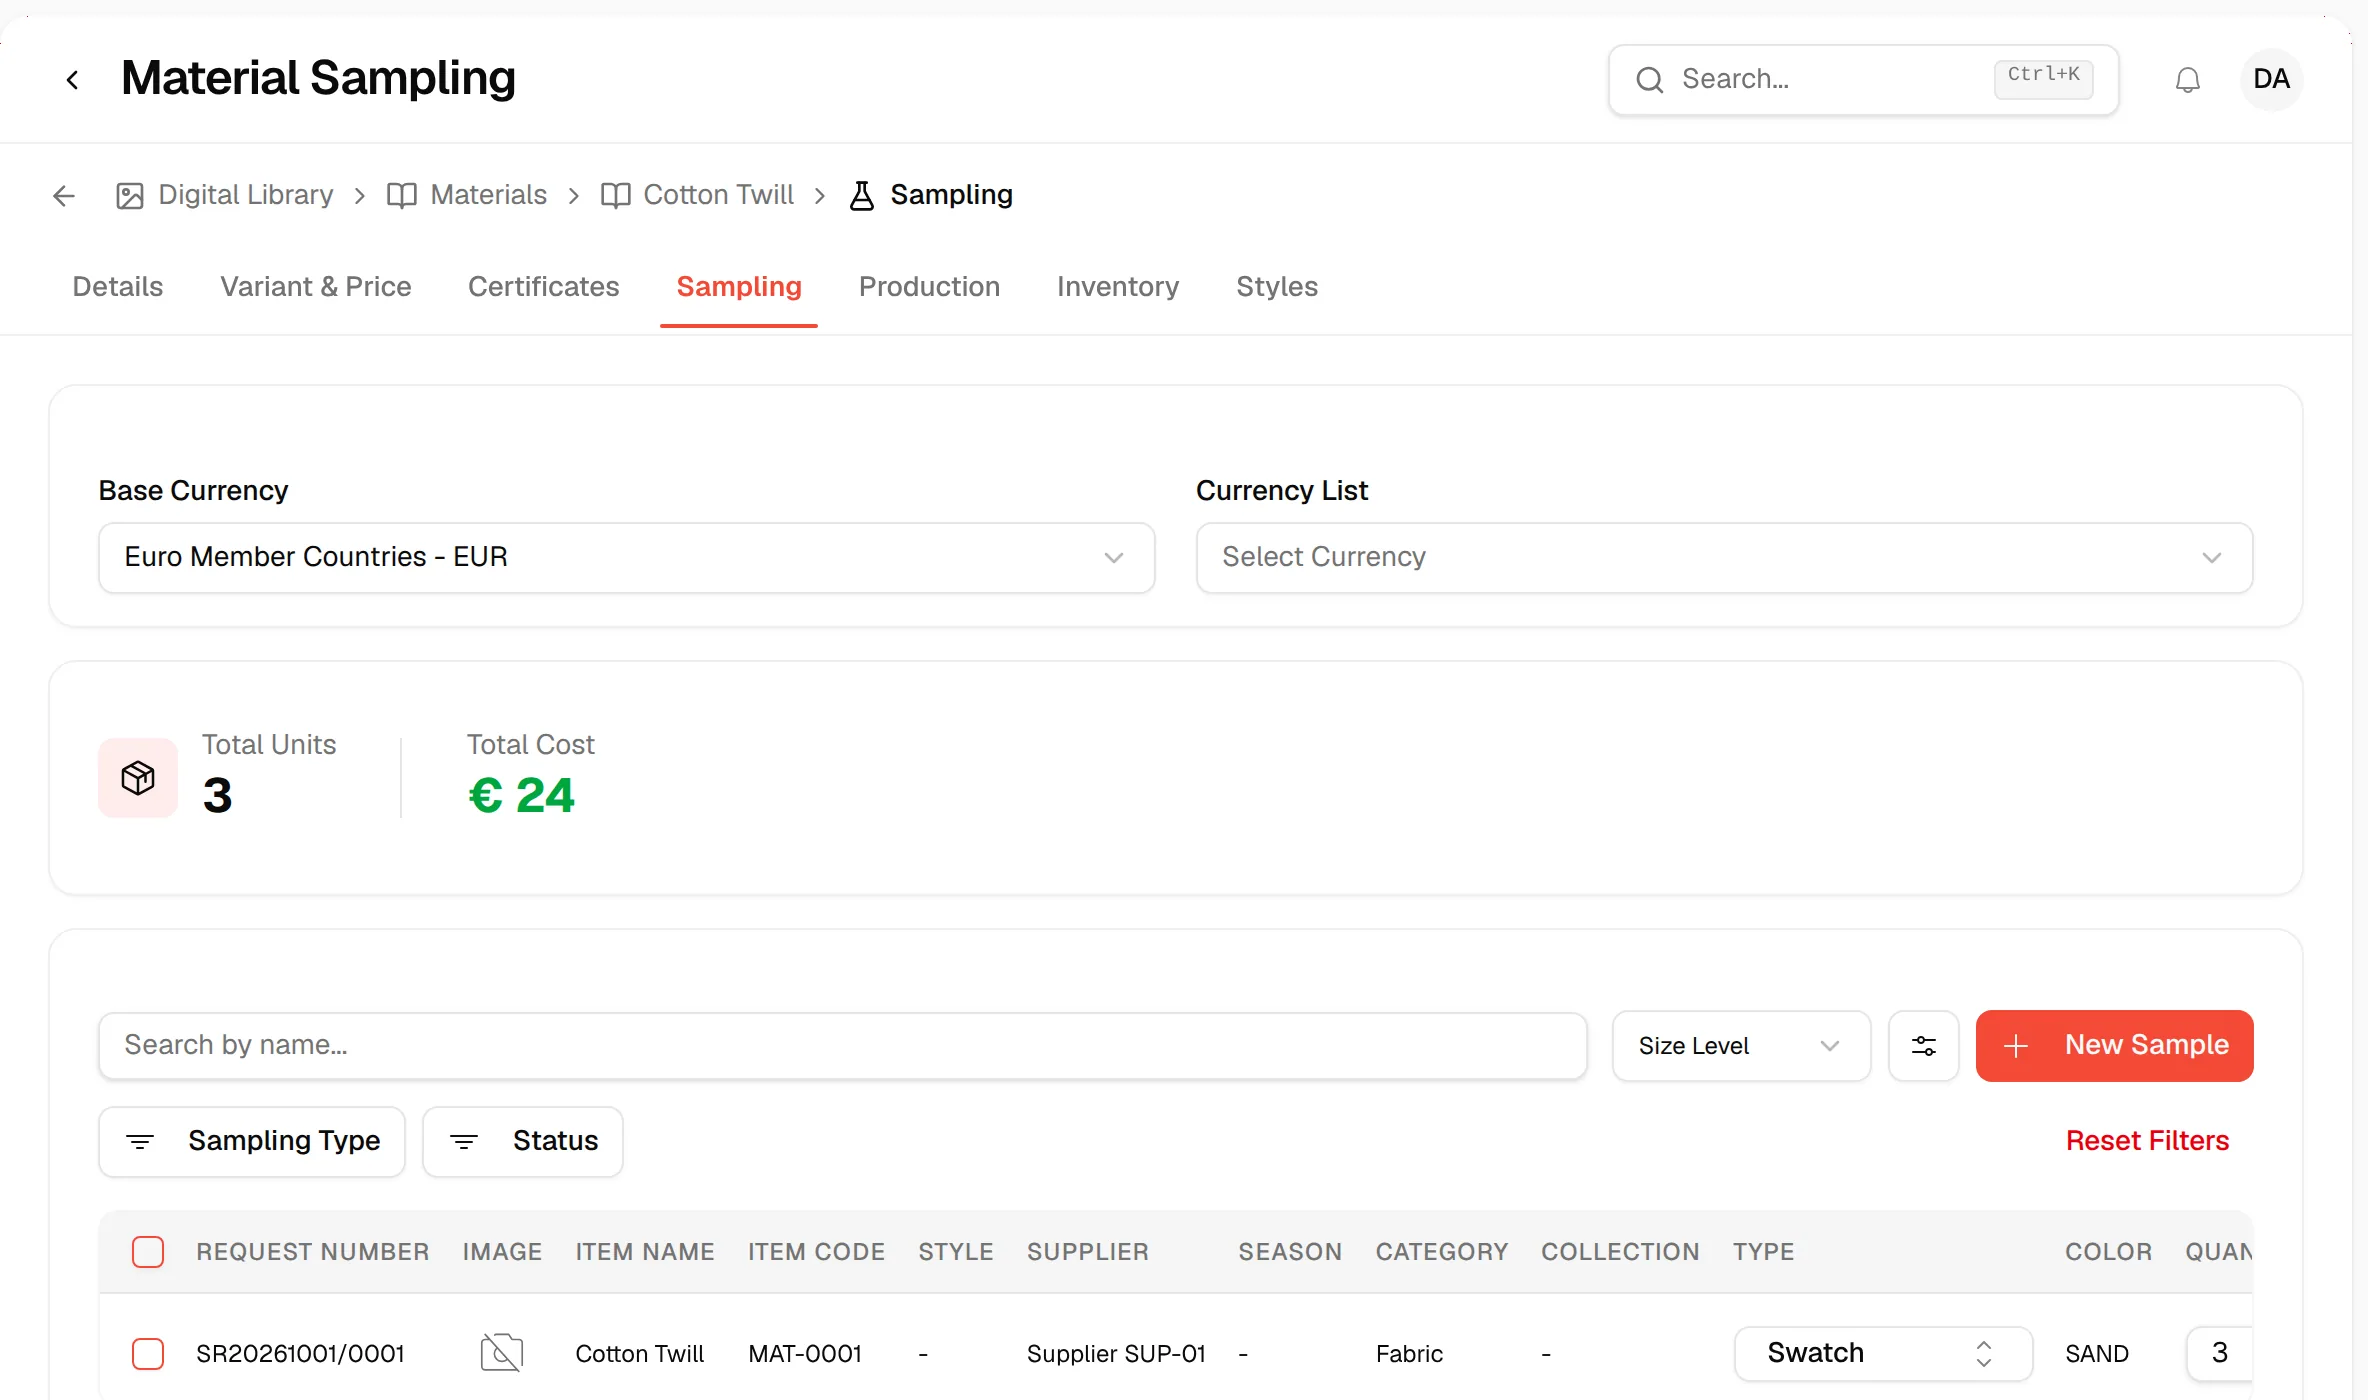Open the filter sliders settings button

[1923, 1046]
